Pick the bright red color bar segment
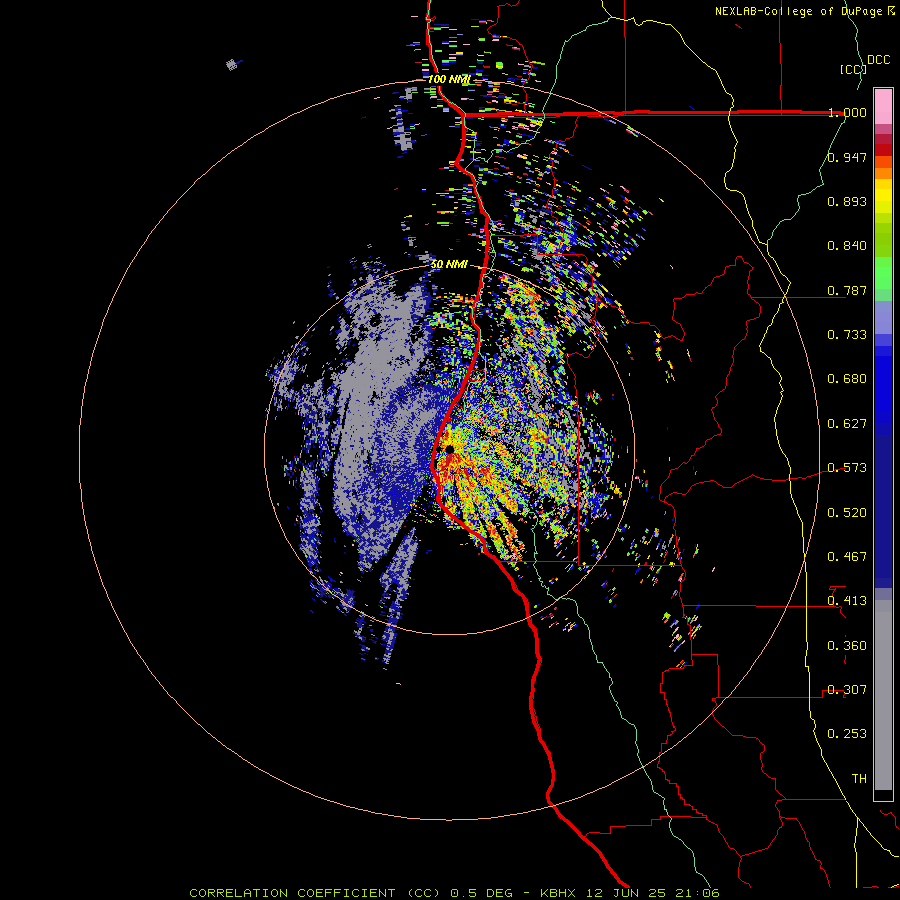The image size is (900, 900). click(x=883, y=150)
